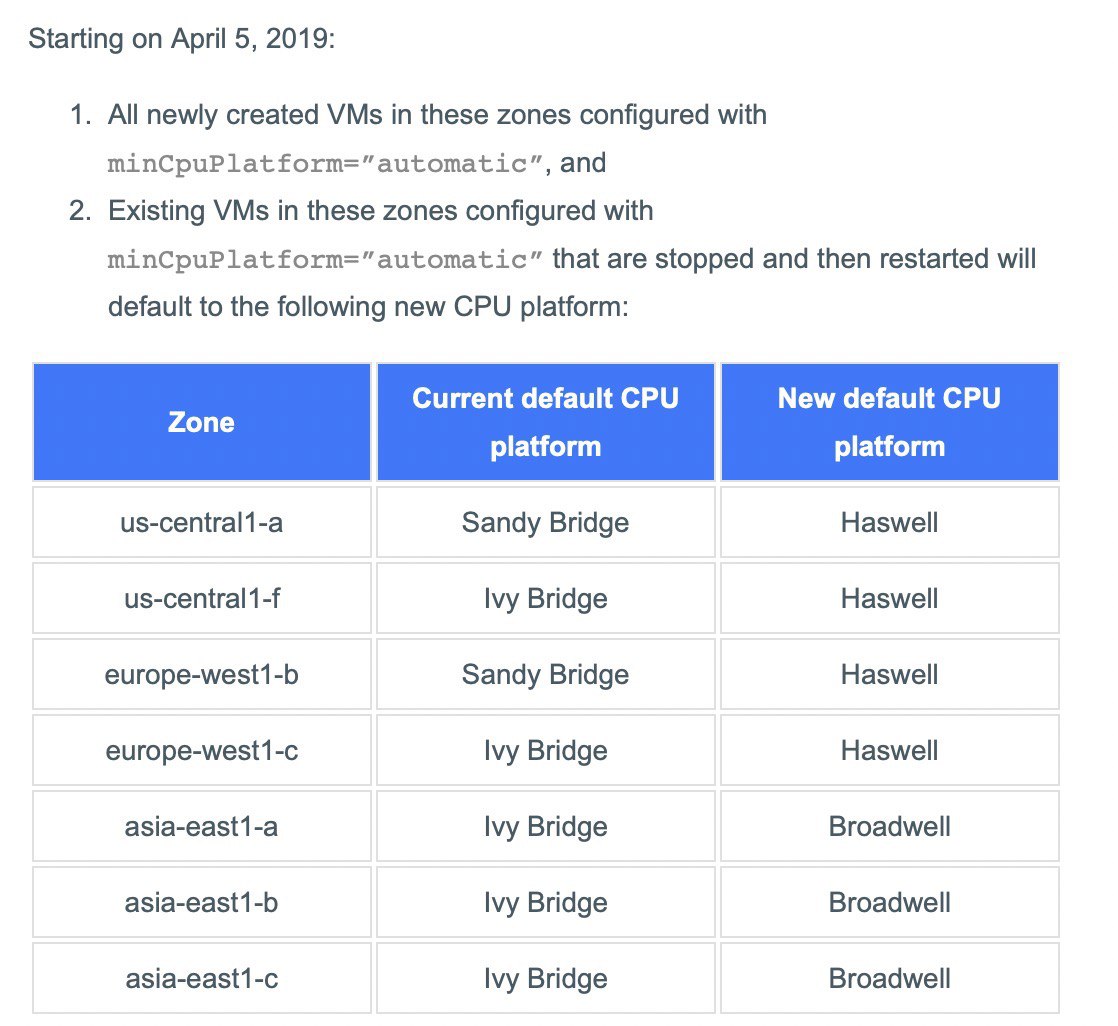Click Ivy Bridge in the us-central1-f row

[545, 598]
